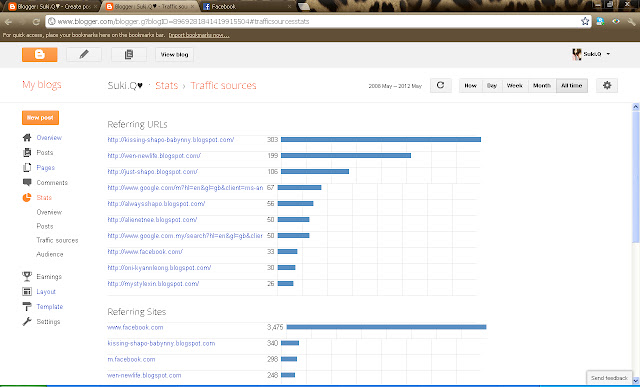Switch to the Blogger Create post tab
The height and width of the screenshot is (387, 640).
(x=52, y=7)
